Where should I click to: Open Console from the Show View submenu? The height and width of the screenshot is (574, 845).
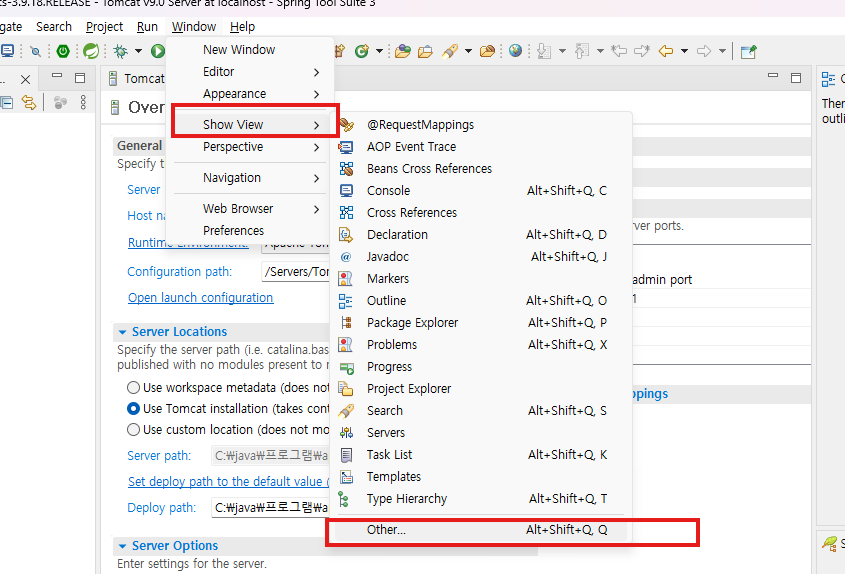[480, 191]
